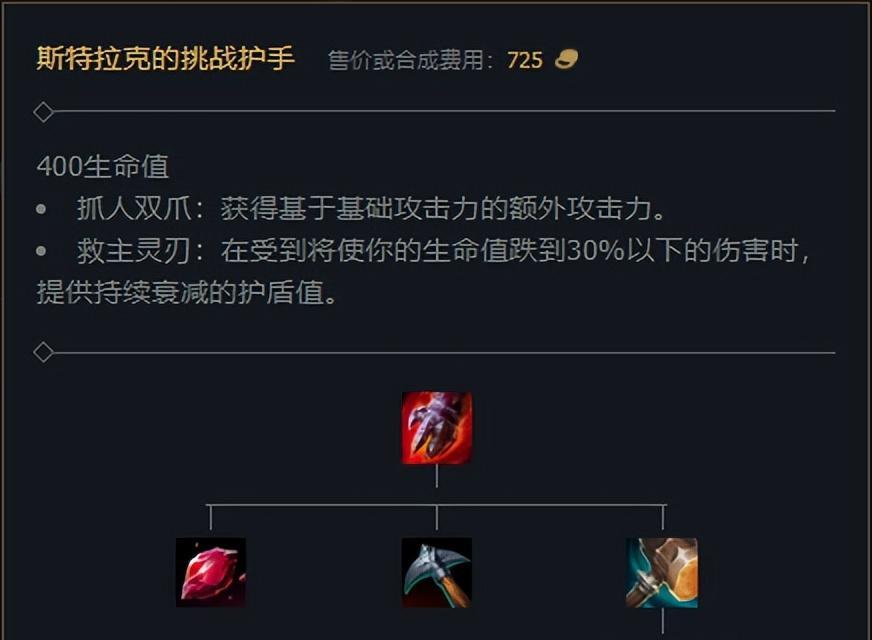The width and height of the screenshot is (872, 640).
Task: Select the Ruby Crystal component icon
Action: tap(211, 572)
